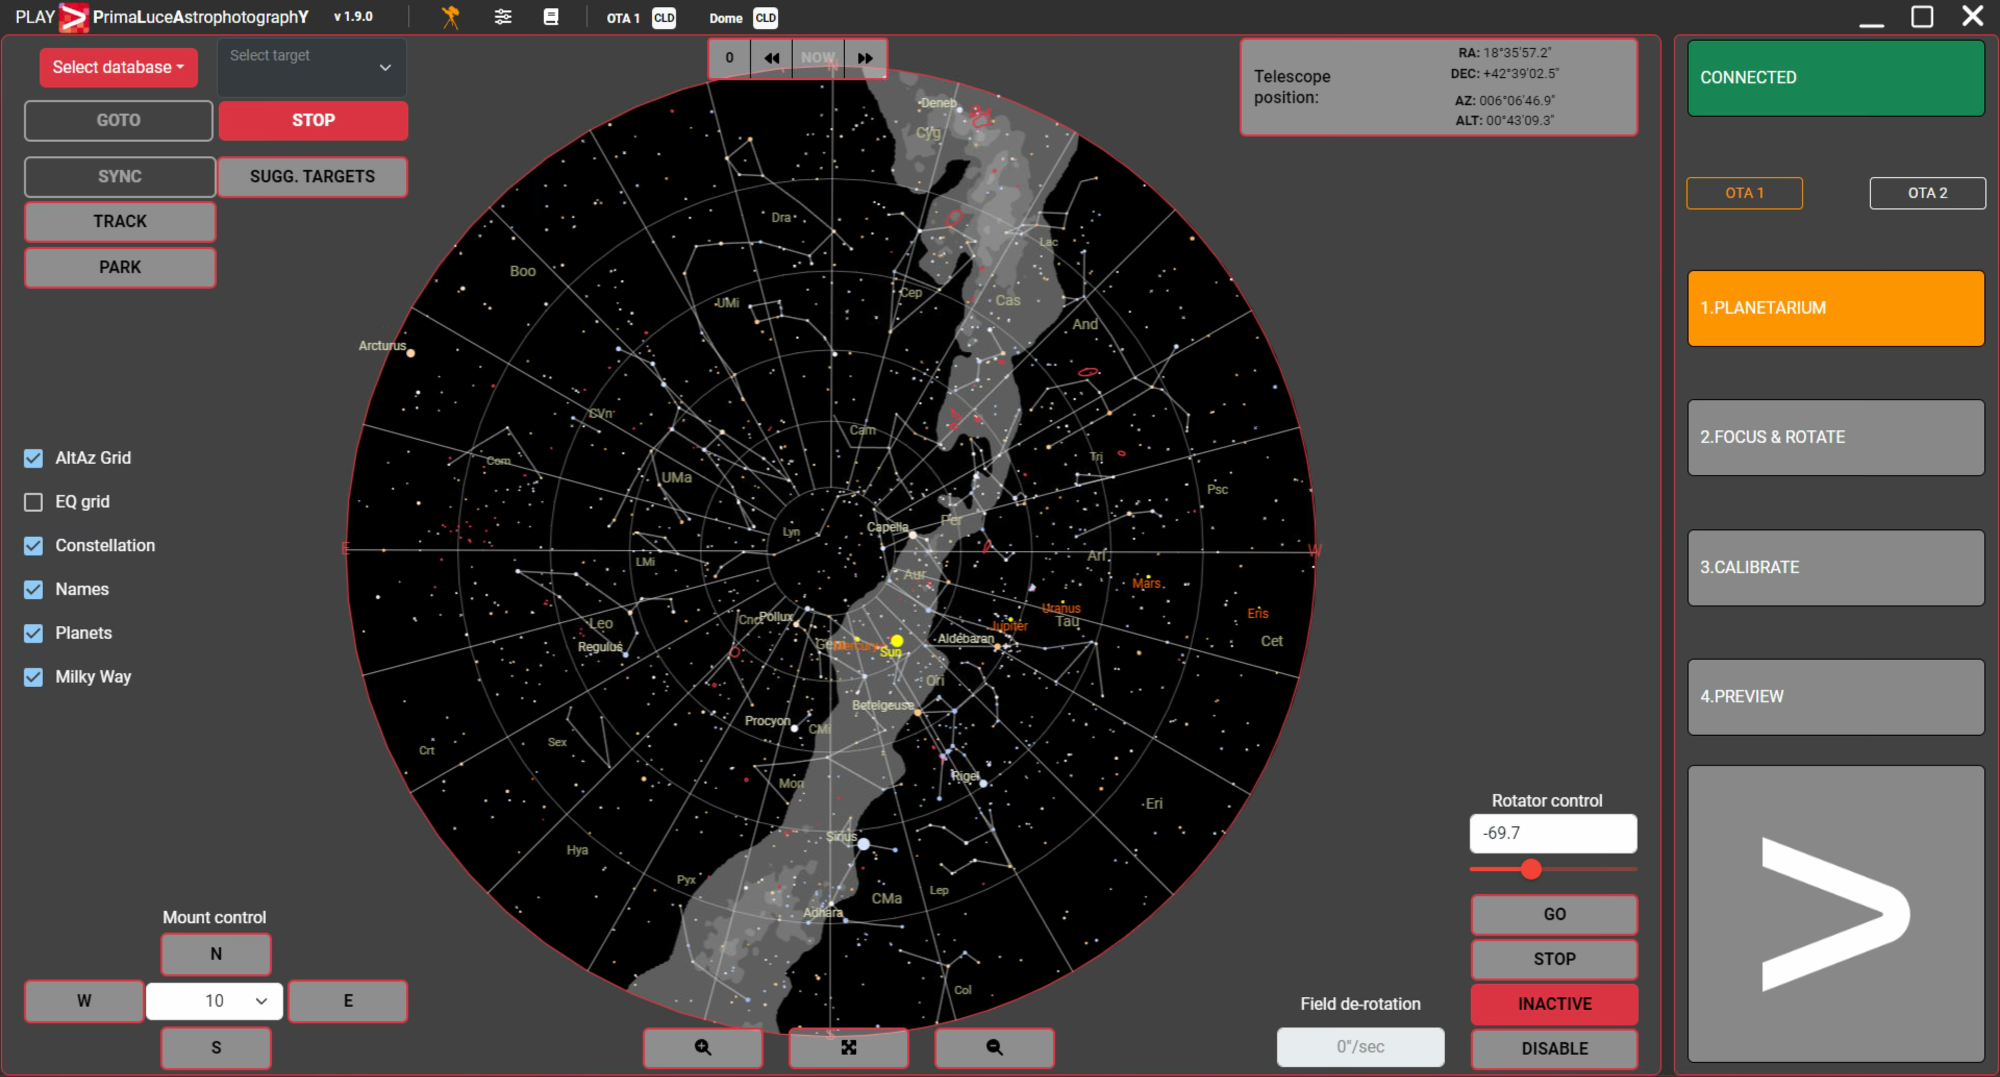
Task: Expand the Select target dropdown
Action: tap(312, 67)
